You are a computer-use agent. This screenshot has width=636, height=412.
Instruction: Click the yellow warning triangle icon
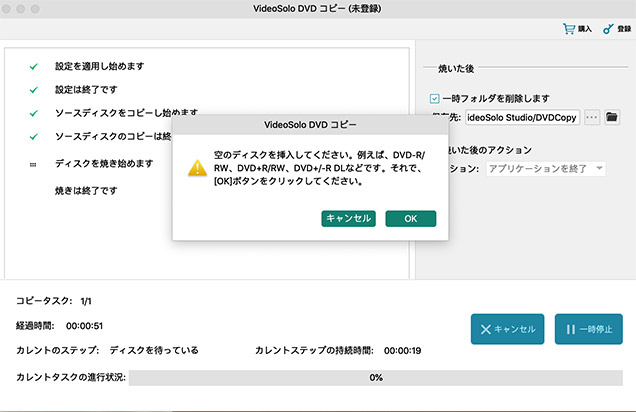coord(198,167)
